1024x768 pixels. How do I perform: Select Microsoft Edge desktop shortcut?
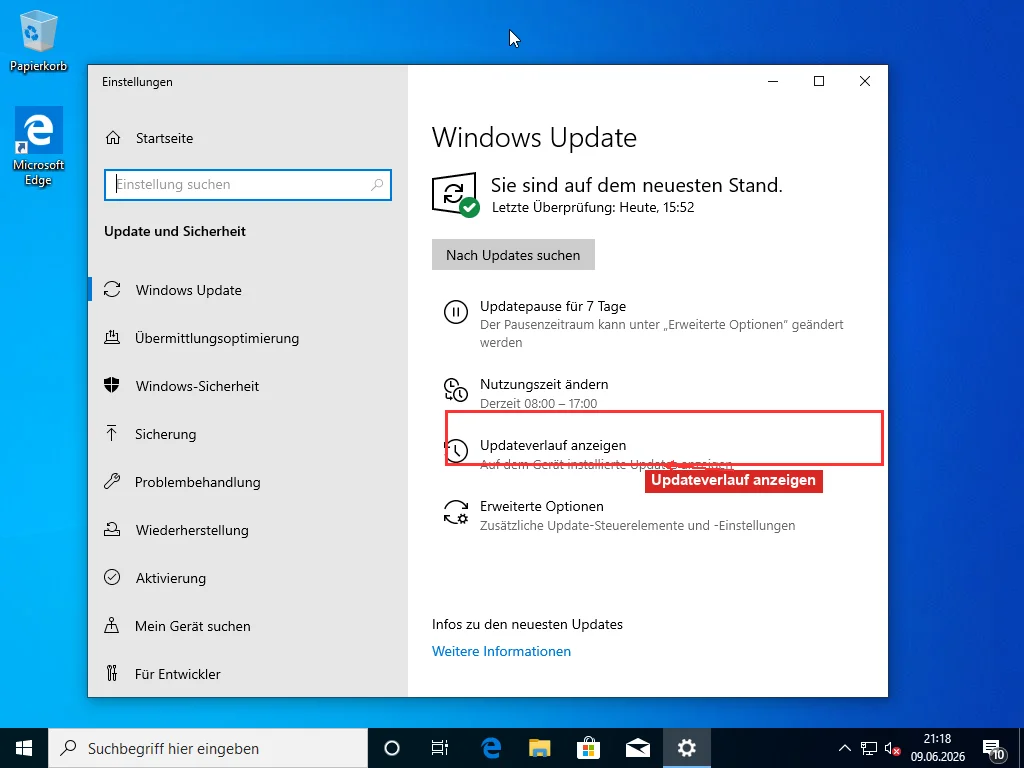[x=38, y=146]
